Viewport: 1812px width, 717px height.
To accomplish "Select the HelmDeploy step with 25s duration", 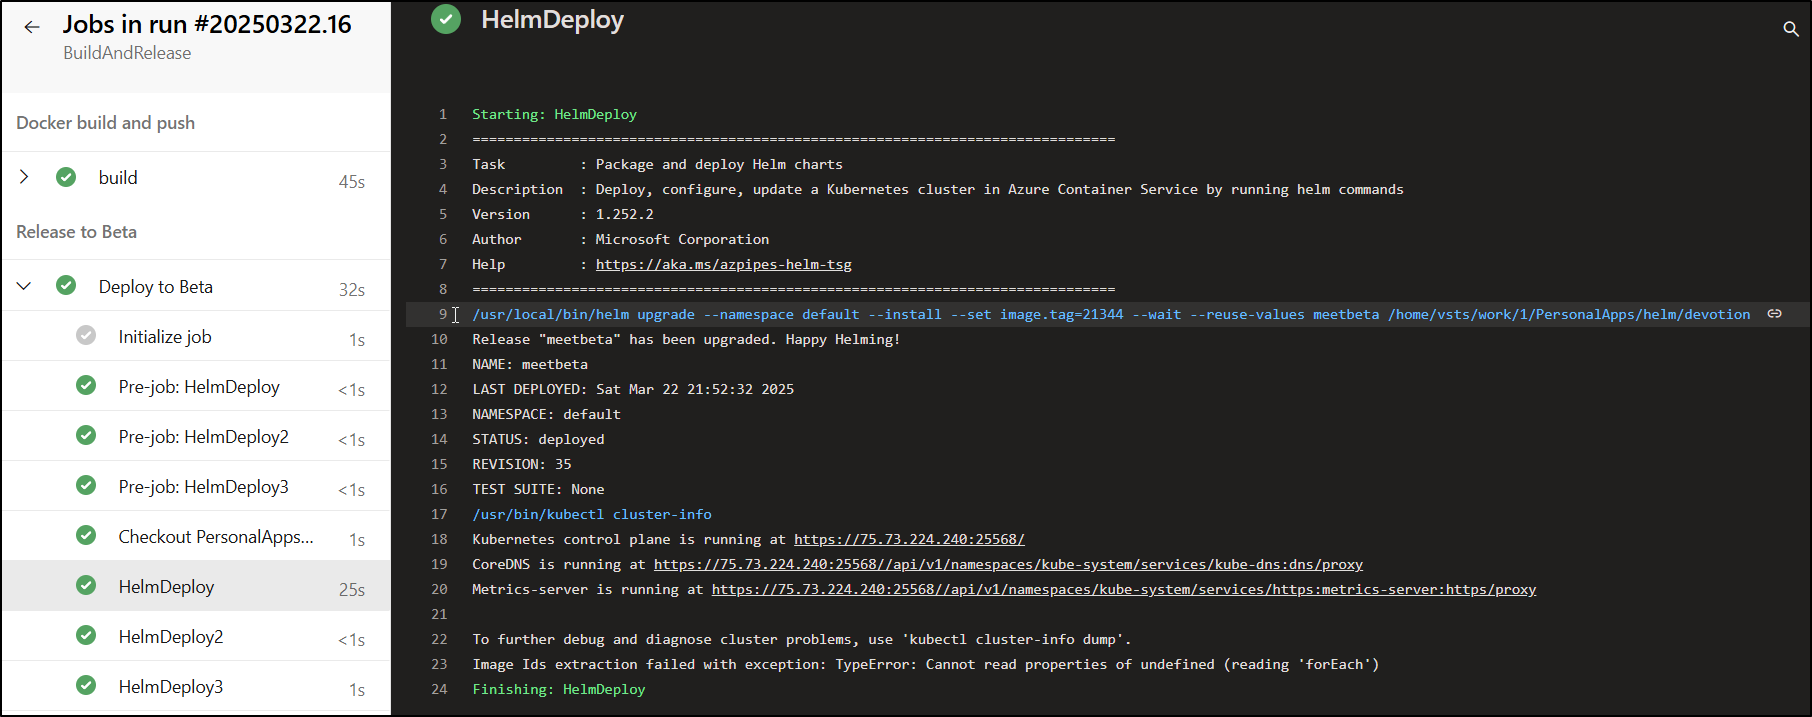I will 196,587.
